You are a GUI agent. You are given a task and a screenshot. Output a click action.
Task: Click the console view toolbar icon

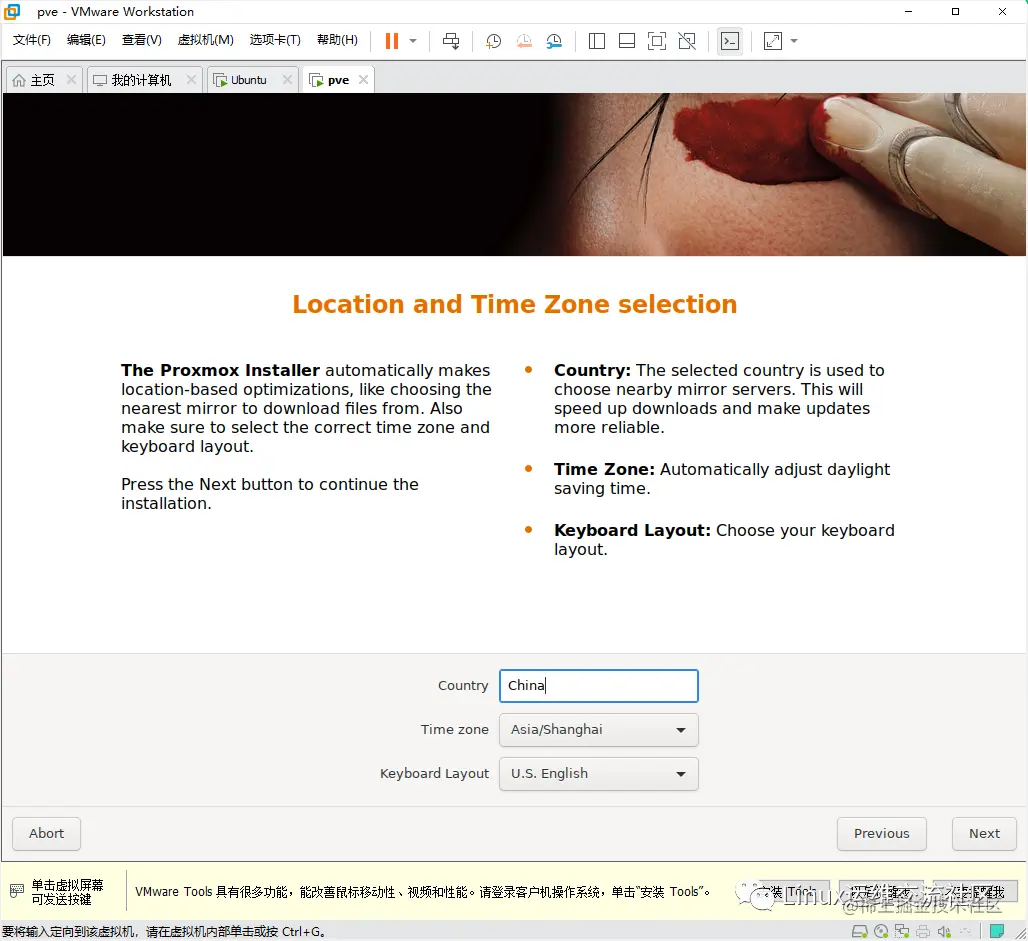(730, 41)
